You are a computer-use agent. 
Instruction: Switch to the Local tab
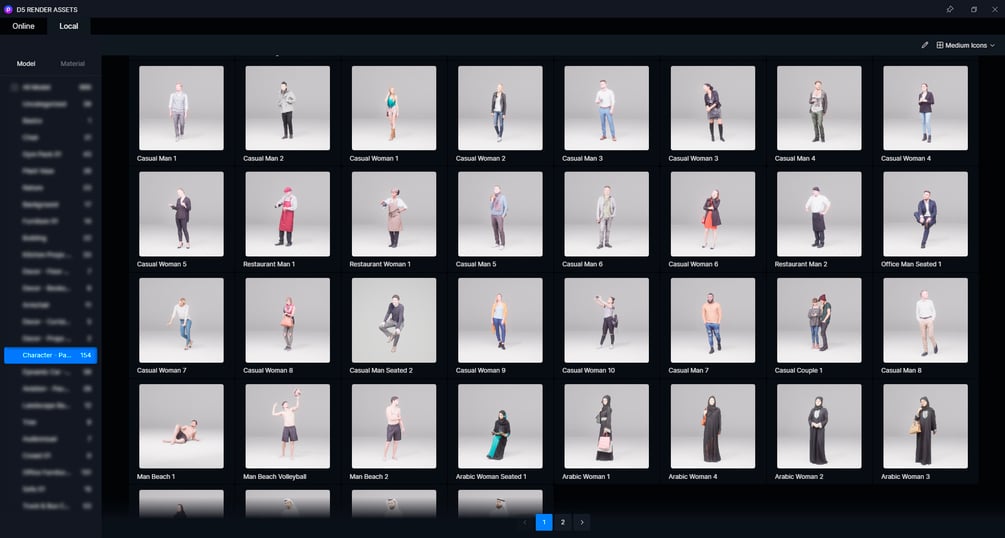[x=69, y=26]
